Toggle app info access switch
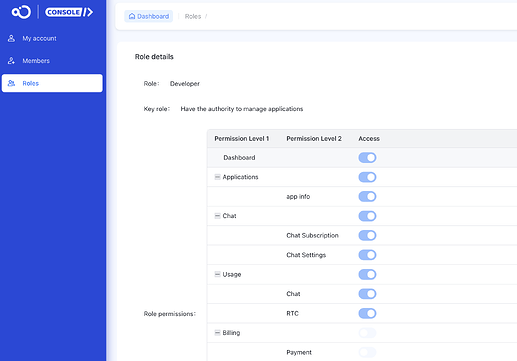The height and width of the screenshot is (361, 517). (x=367, y=196)
